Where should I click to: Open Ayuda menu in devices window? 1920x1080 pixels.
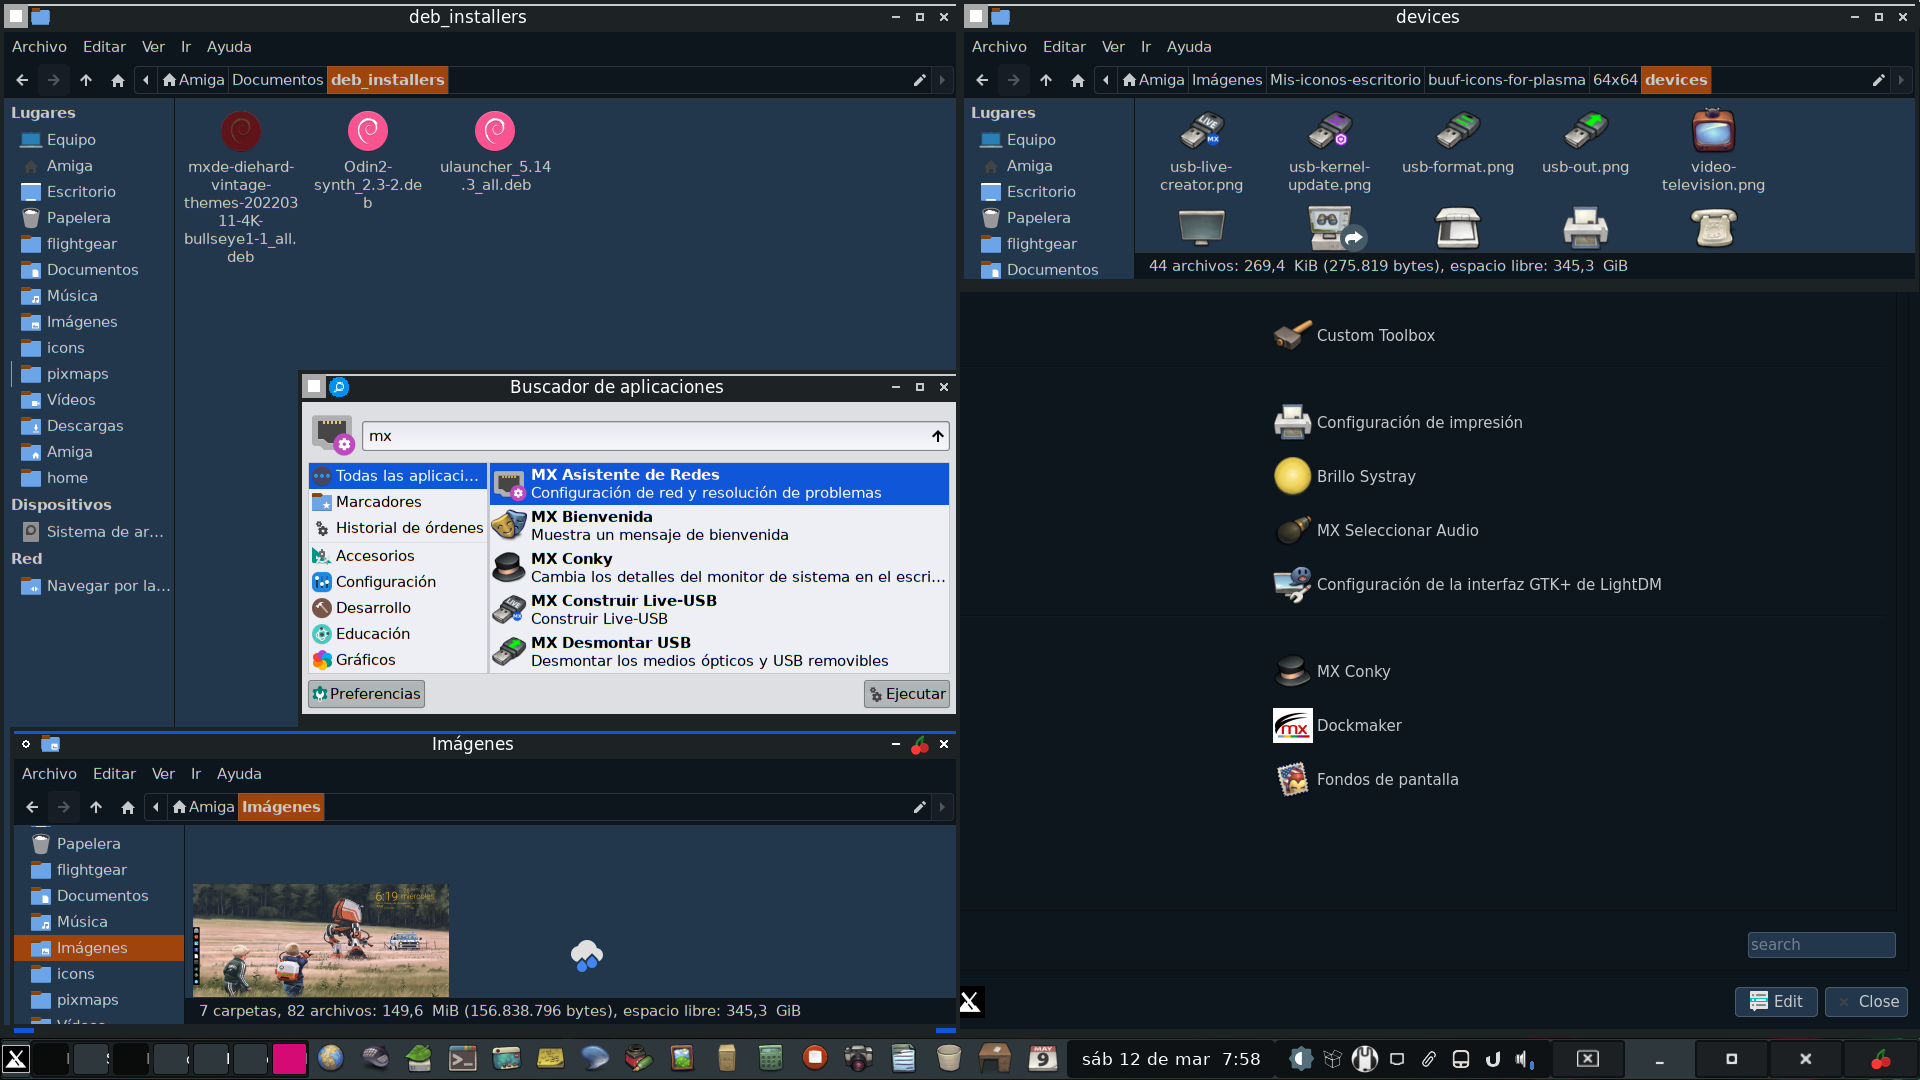point(1189,47)
